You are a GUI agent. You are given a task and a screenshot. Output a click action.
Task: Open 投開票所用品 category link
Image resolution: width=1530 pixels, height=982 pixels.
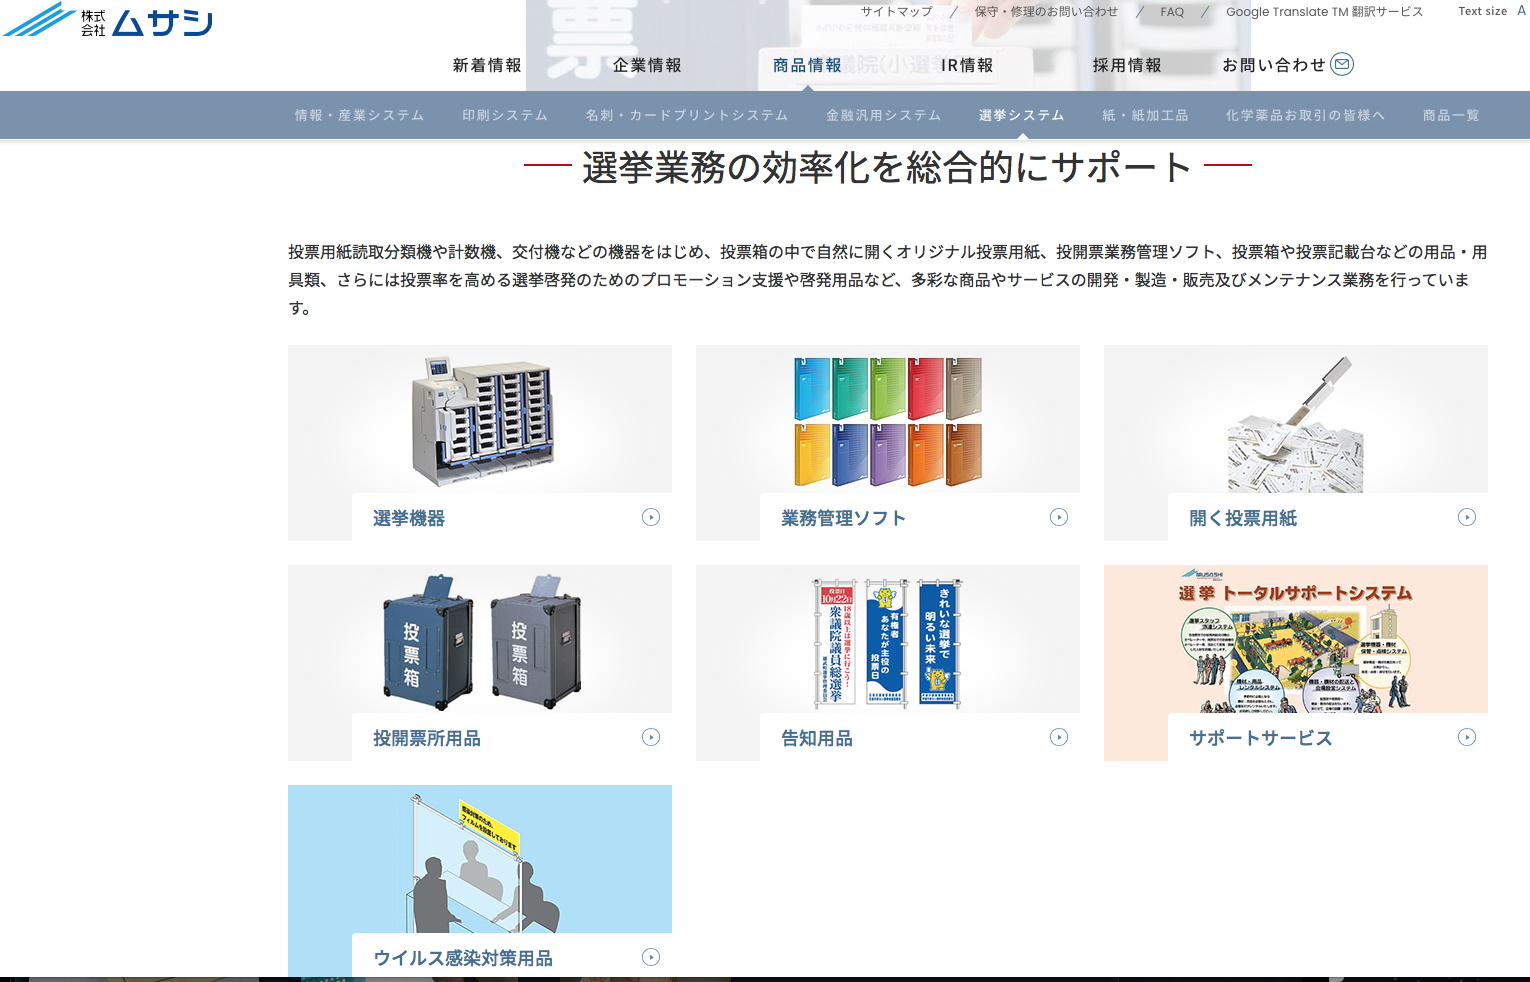(x=427, y=738)
